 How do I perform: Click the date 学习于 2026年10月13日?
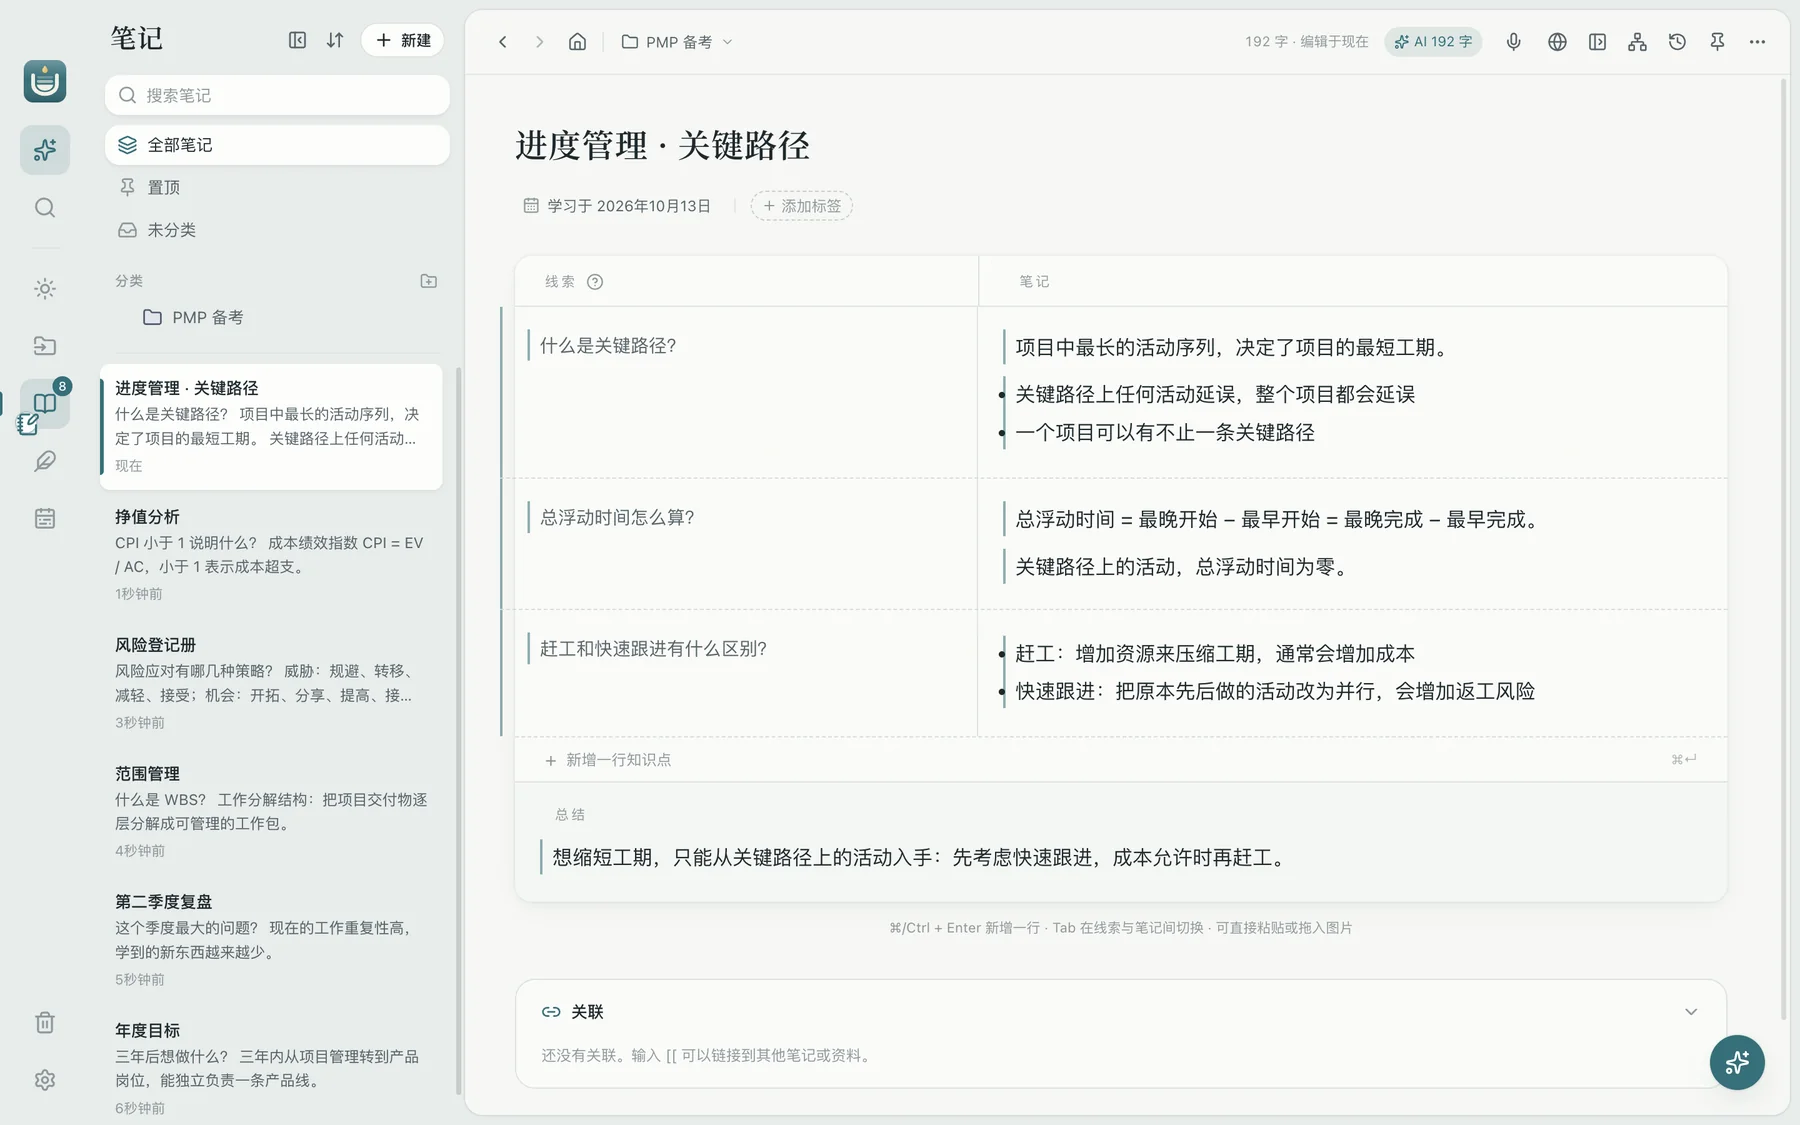[617, 206]
